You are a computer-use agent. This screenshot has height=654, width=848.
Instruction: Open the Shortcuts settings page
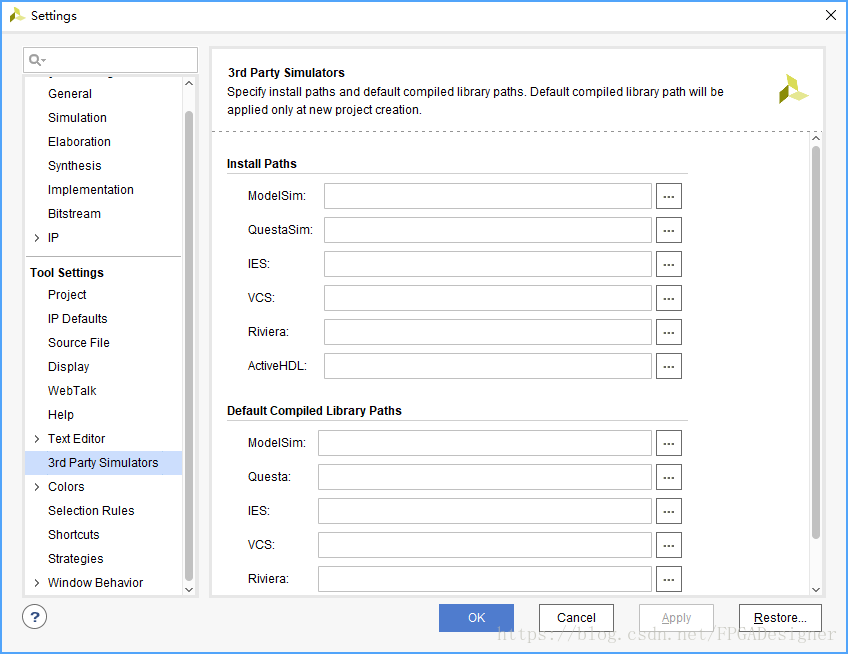pos(74,534)
